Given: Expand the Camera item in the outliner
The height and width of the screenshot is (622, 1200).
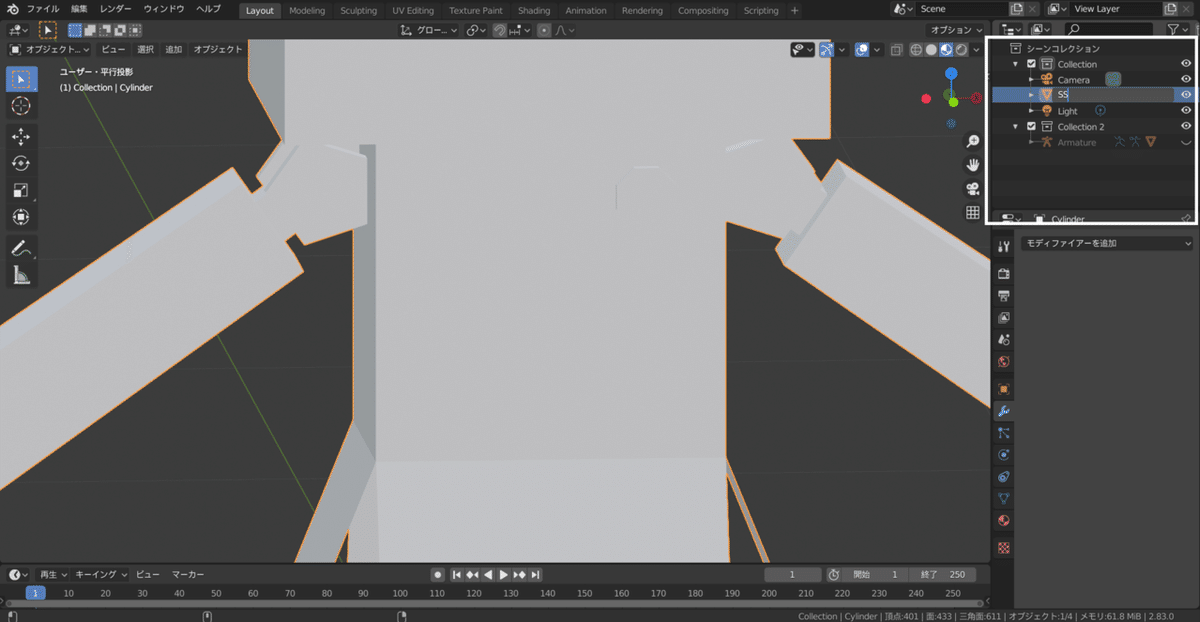Looking at the screenshot, I should pyautogui.click(x=1031, y=79).
